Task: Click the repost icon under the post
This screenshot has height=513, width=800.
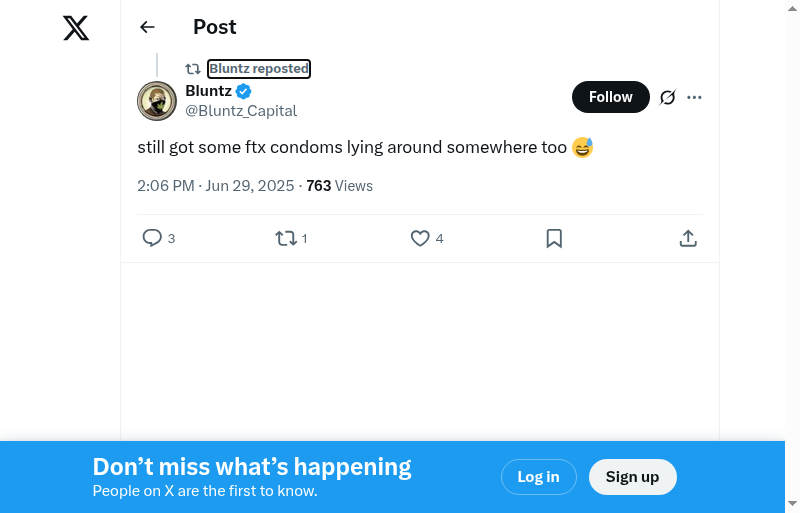Action: 286,238
